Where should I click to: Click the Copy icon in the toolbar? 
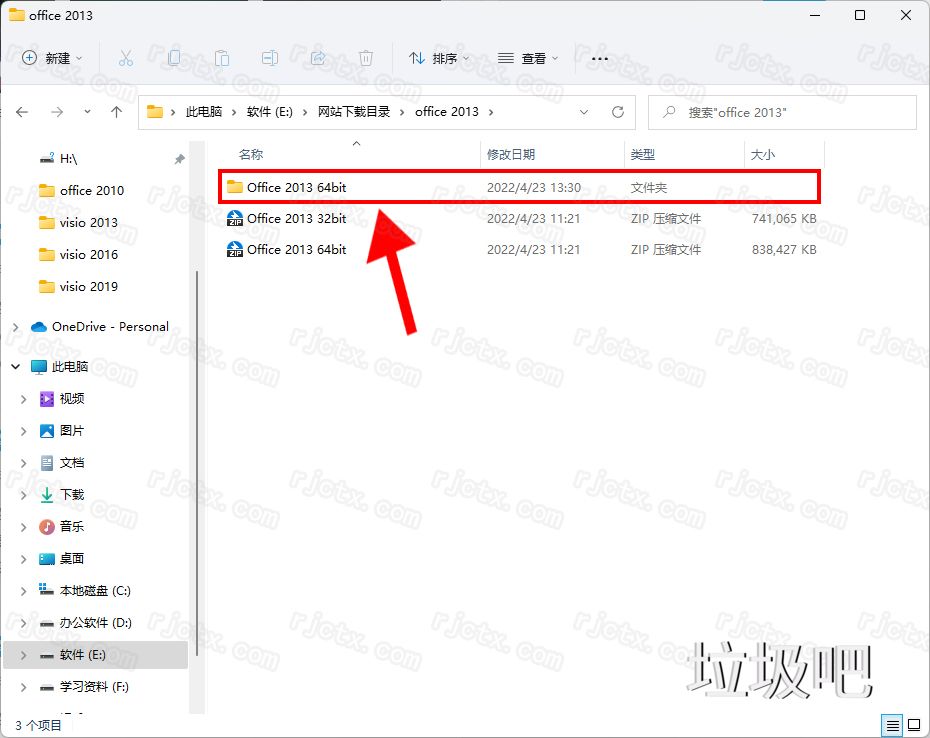pos(174,58)
